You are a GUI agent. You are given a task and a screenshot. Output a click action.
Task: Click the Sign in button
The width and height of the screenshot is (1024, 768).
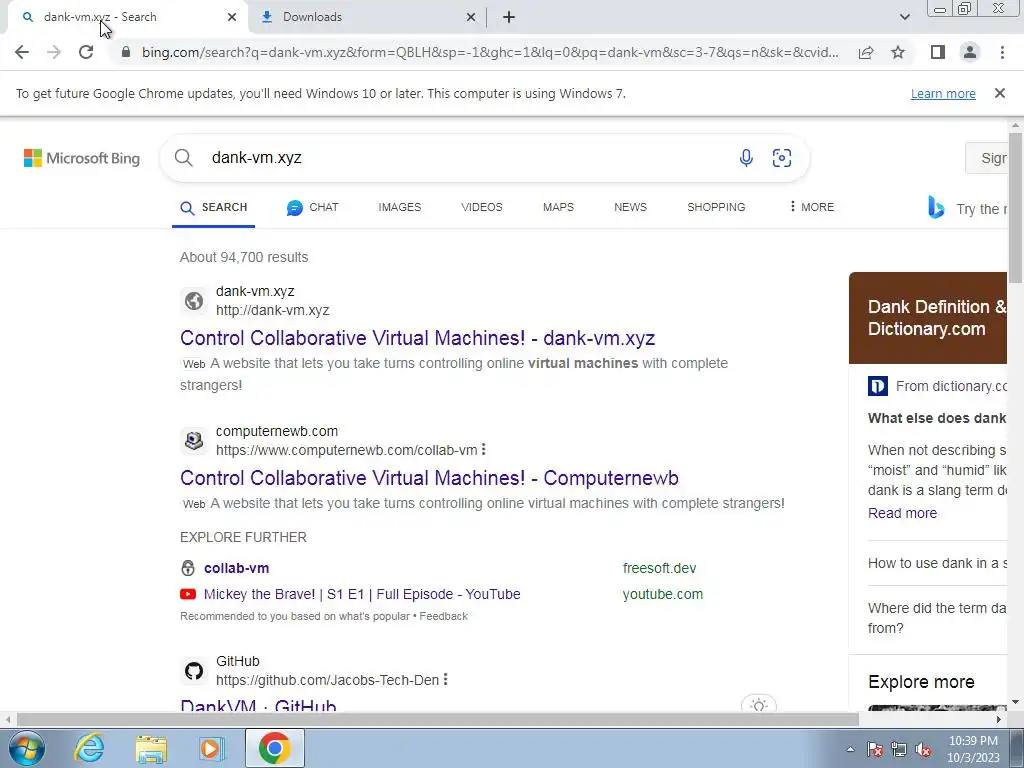tap(987, 158)
